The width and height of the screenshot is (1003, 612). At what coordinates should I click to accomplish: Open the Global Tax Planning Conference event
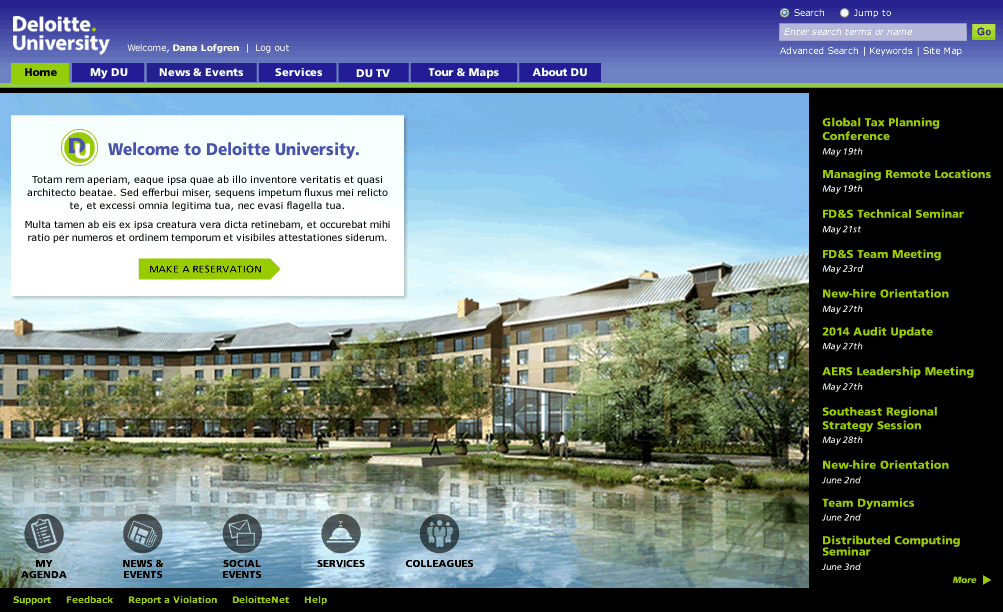coord(881,129)
